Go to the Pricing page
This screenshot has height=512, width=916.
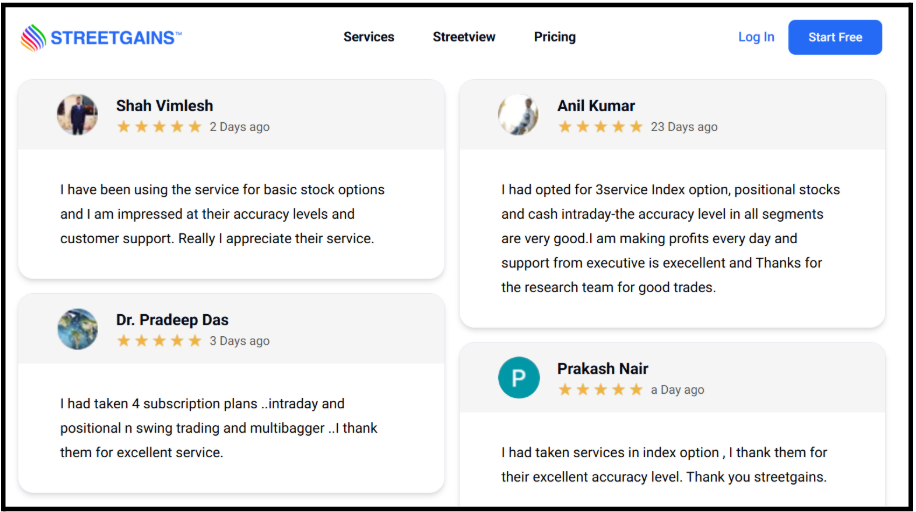point(554,37)
